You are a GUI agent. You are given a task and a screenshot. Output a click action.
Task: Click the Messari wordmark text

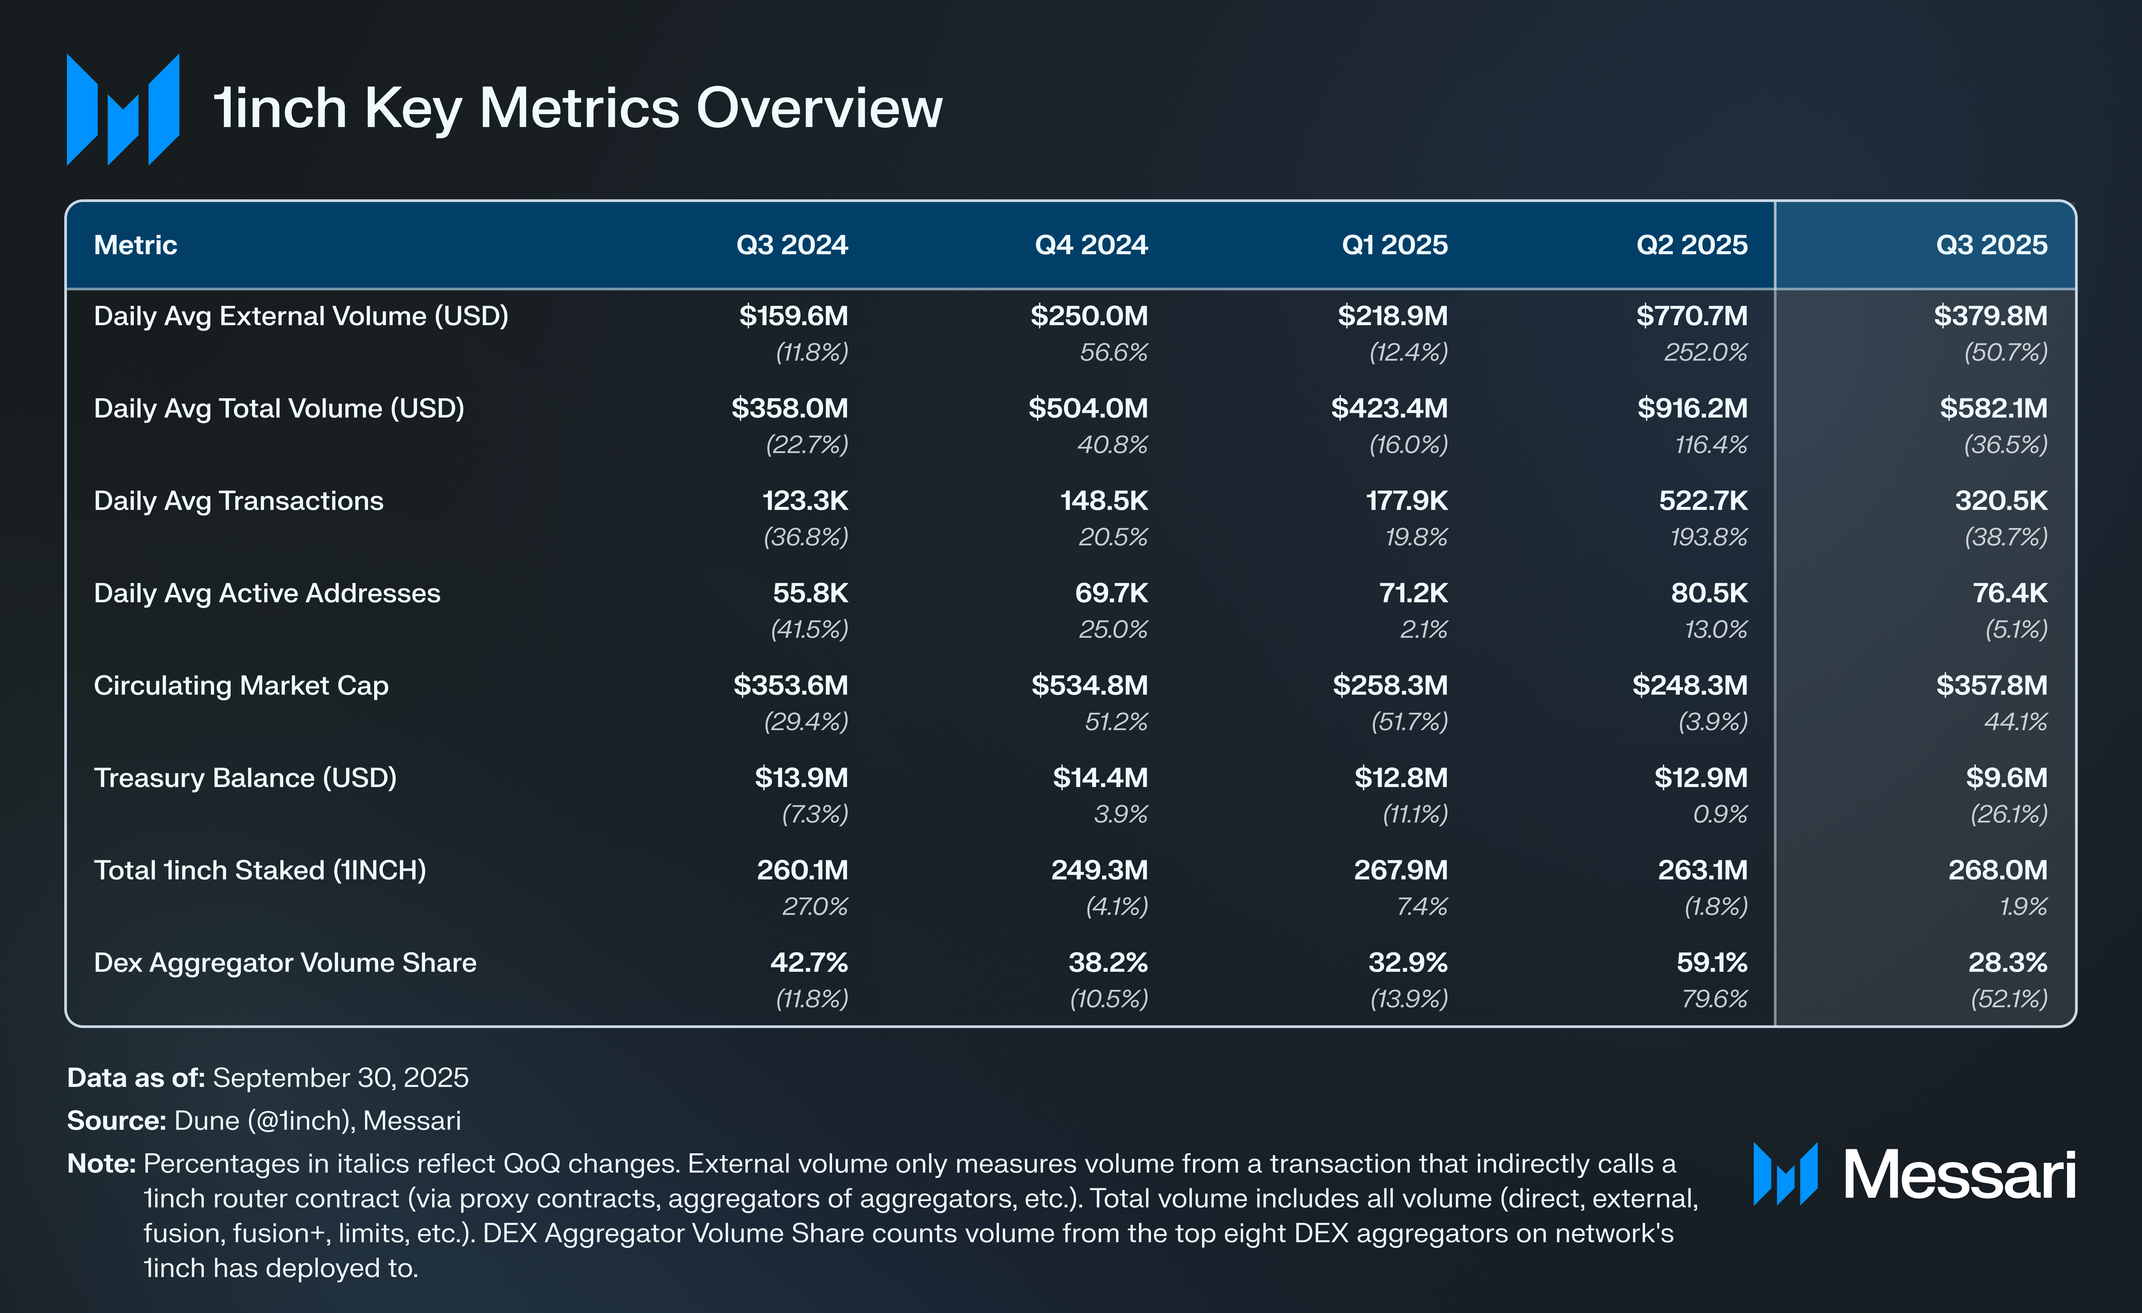pyautogui.click(x=1960, y=1175)
